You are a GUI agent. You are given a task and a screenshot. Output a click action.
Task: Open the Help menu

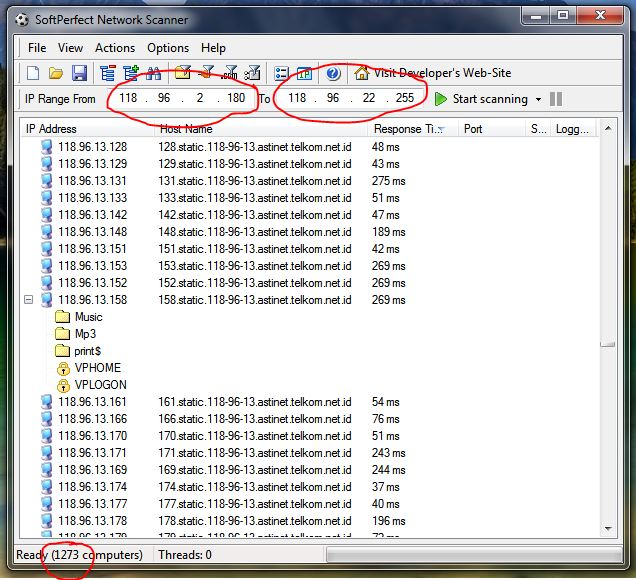coord(213,48)
